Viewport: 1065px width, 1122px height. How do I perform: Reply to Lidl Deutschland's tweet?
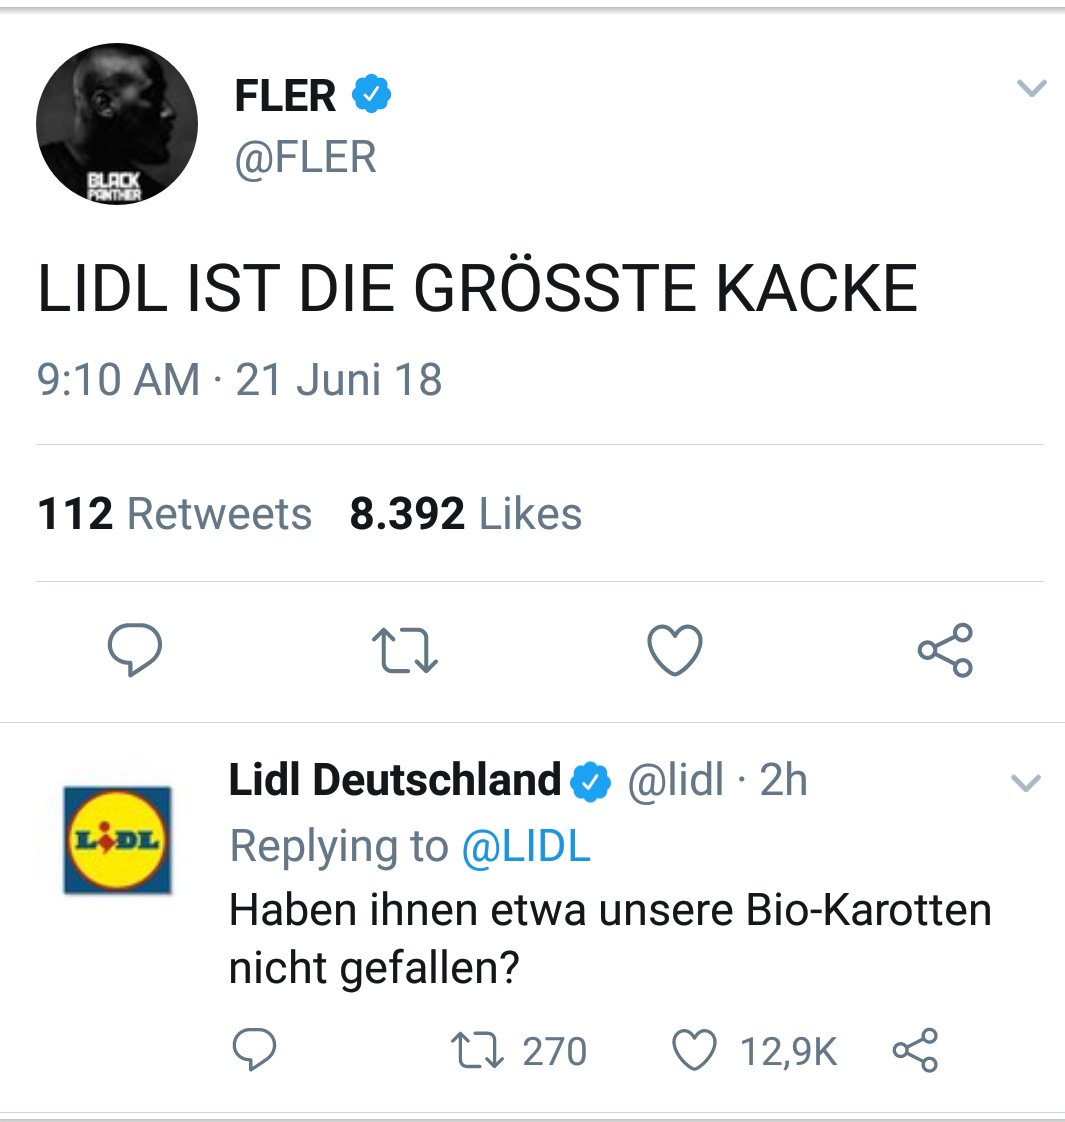(254, 1050)
